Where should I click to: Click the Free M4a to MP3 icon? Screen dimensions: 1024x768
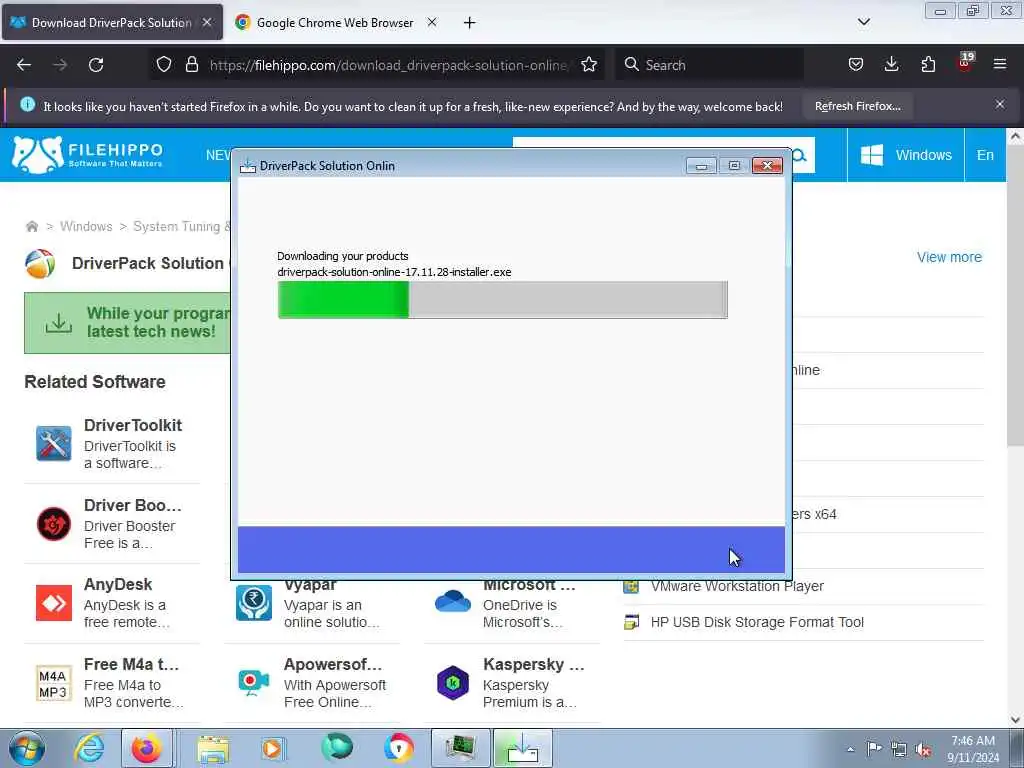[x=54, y=684]
